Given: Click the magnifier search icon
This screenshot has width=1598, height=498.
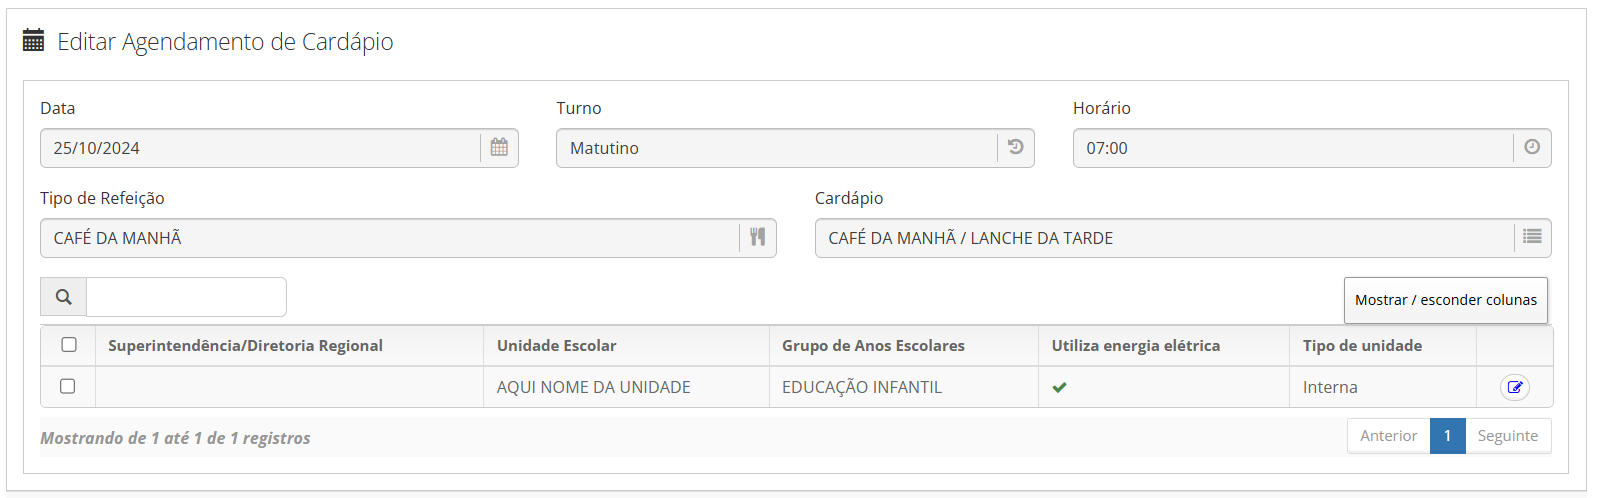Looking at the screenshot, I should point(64,297).
